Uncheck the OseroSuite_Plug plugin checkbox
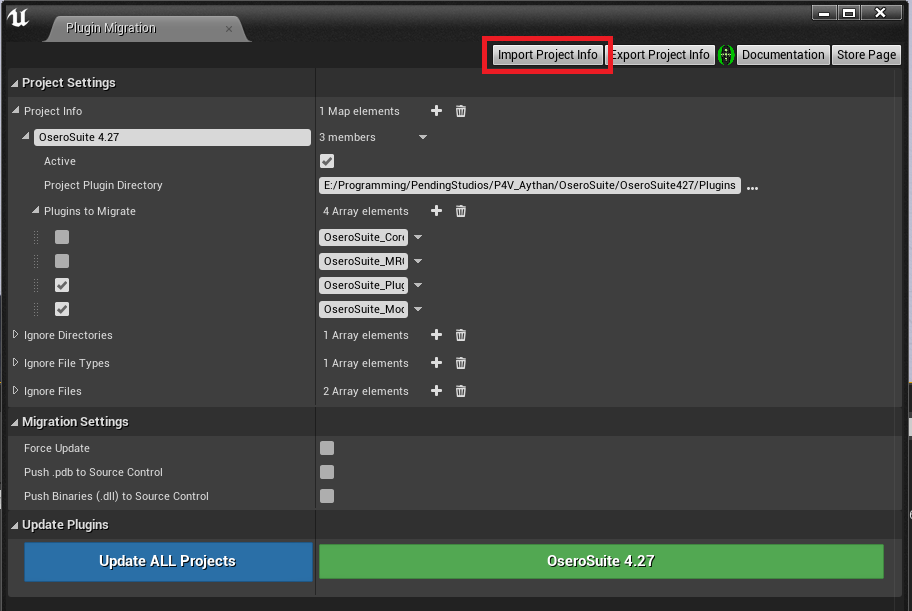 tap(62, 285)
